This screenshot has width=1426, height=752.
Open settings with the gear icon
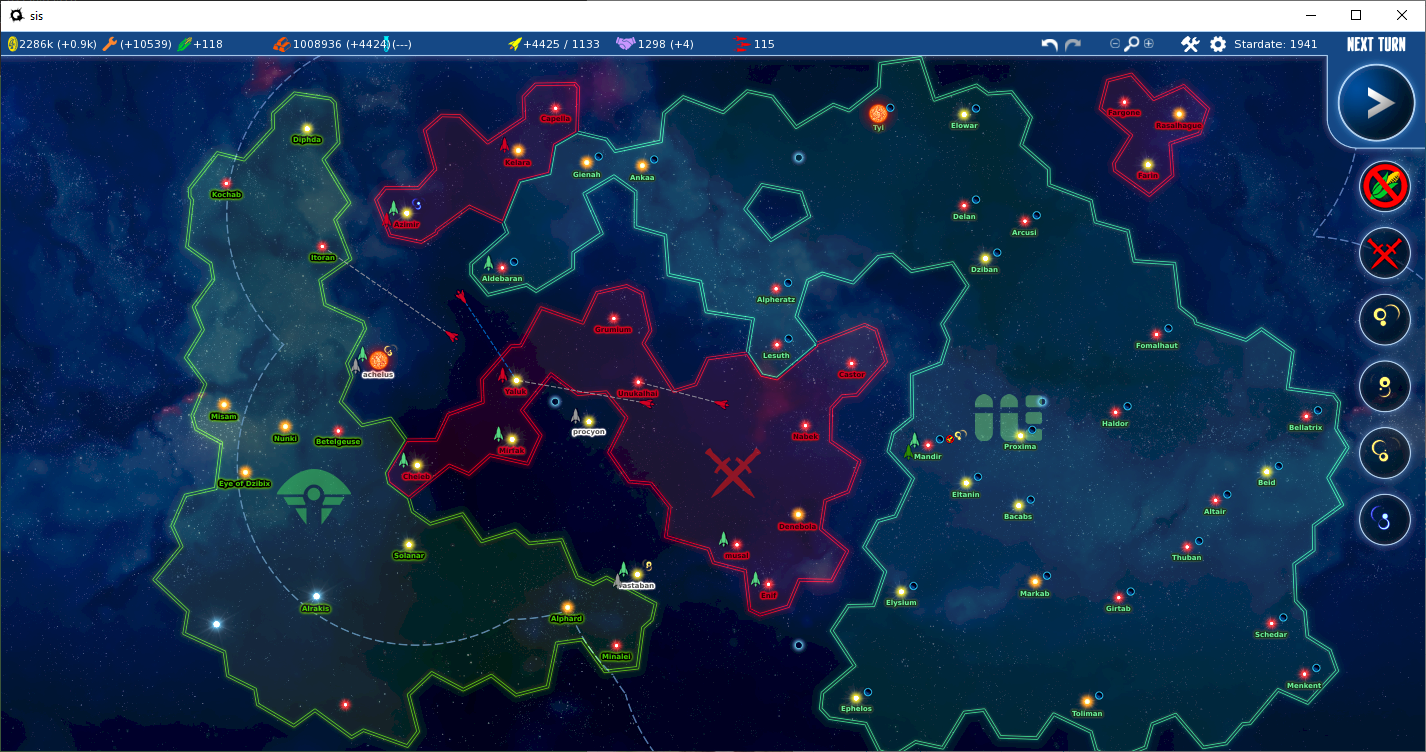[1218, 44]
